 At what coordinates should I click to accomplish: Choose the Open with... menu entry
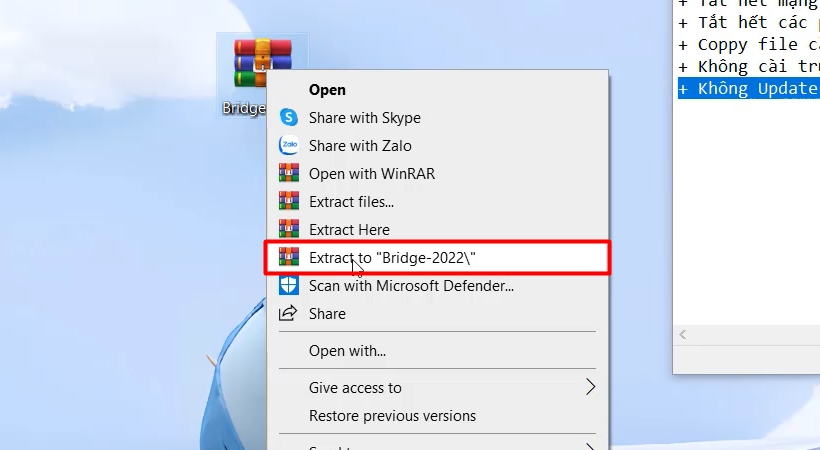tap(347, 351)
